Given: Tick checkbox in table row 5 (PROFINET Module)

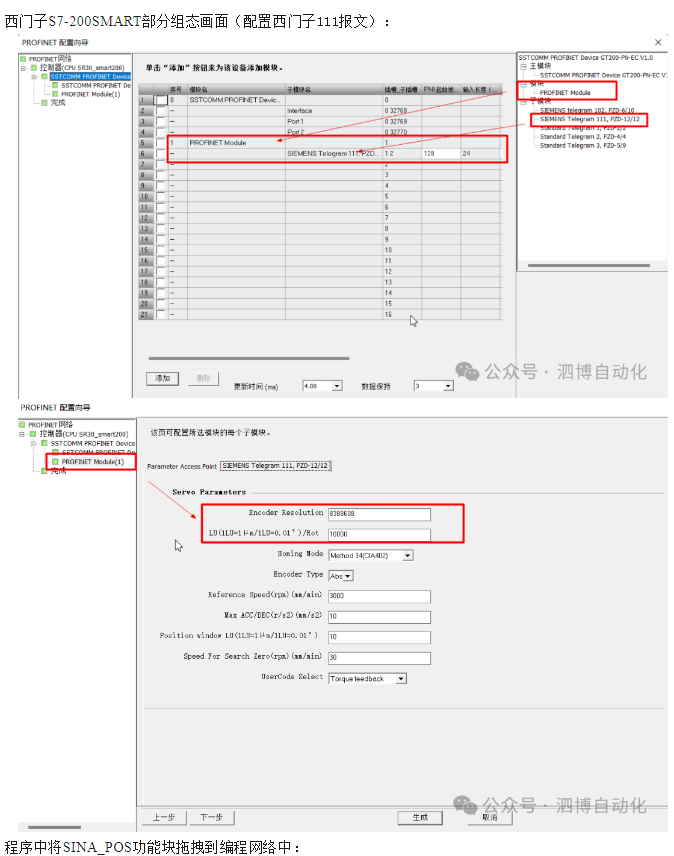Looking at the screenshot, I should tap(160, 143).
